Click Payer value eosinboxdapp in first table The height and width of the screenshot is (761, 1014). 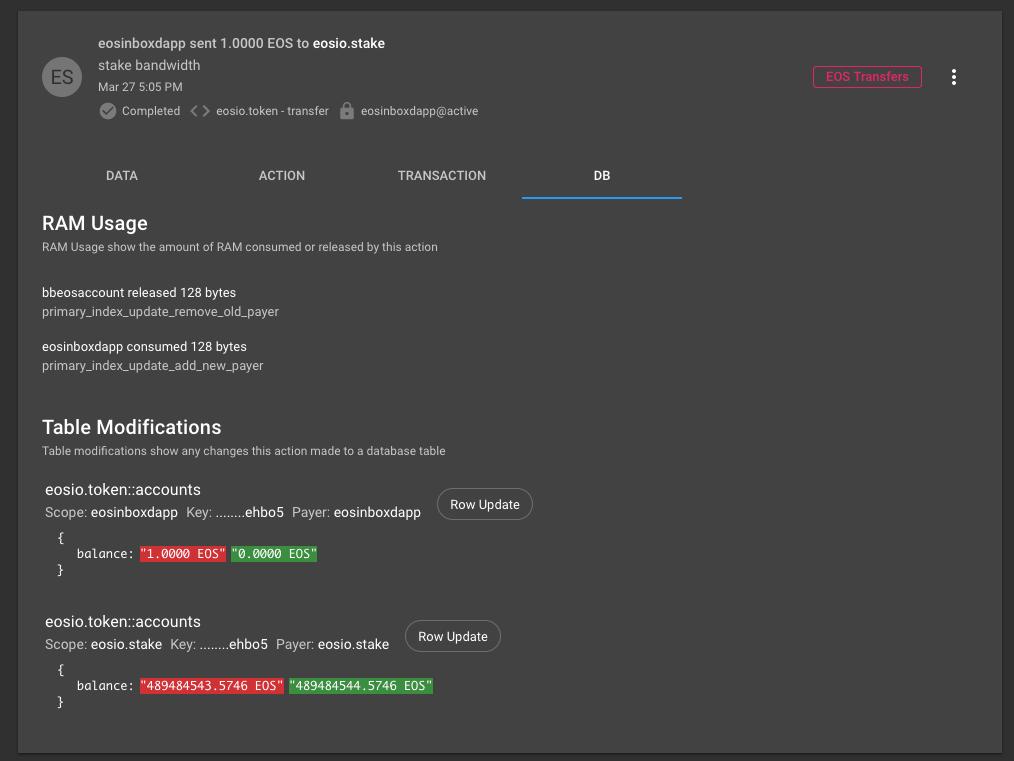(x=377, y=513)
